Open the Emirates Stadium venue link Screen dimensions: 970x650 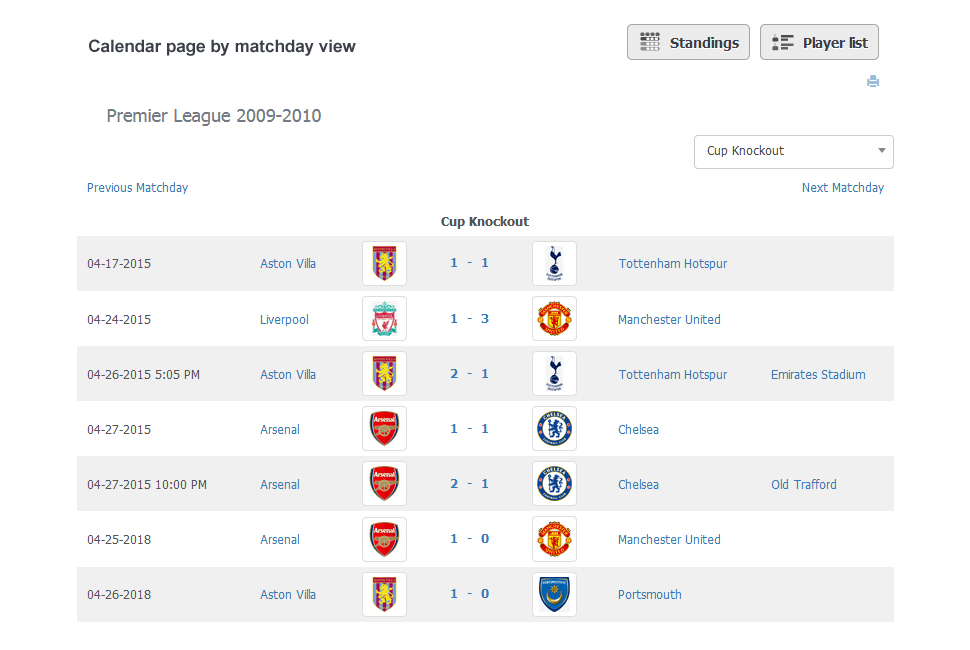[818, 374]
